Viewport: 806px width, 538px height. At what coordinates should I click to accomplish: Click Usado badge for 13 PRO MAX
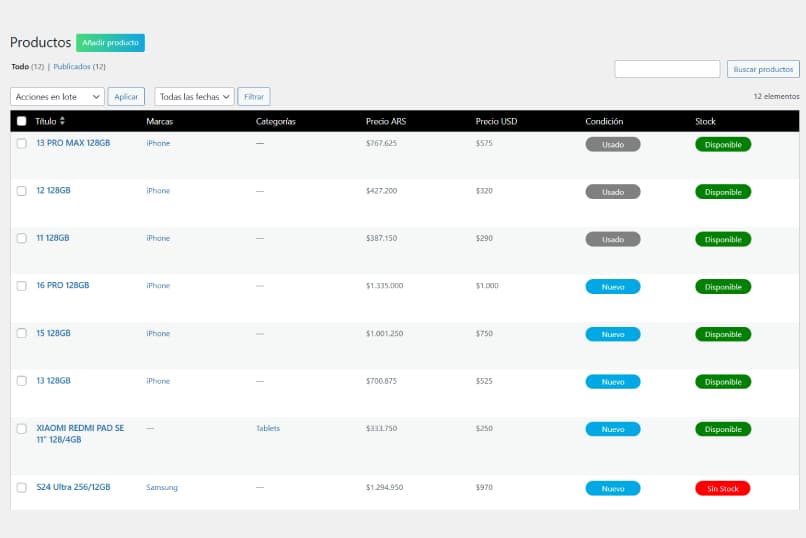pos(613,144)
